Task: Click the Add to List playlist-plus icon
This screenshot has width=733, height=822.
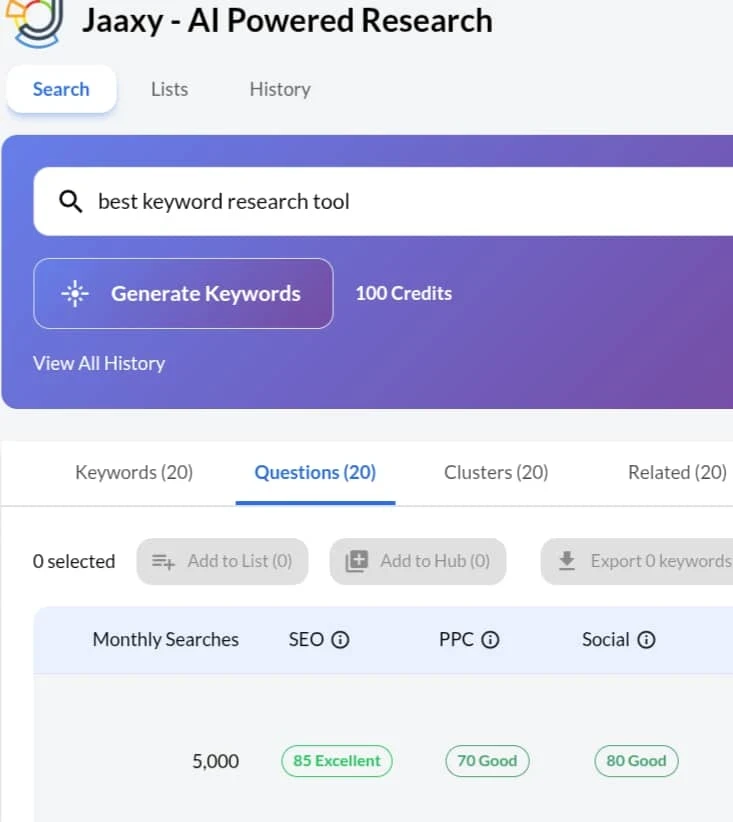Action: pos(163,561)
